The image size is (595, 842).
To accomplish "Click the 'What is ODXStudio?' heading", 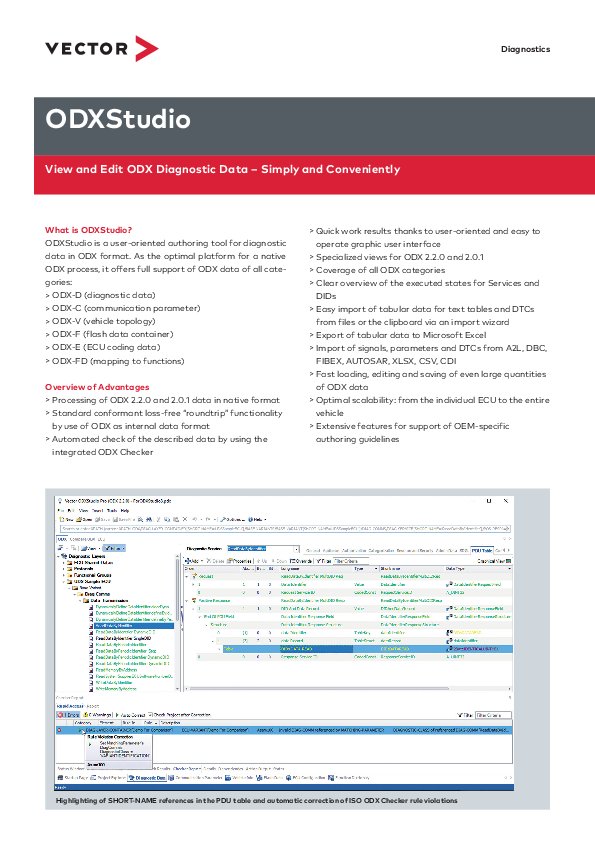I will coord(88,230).
